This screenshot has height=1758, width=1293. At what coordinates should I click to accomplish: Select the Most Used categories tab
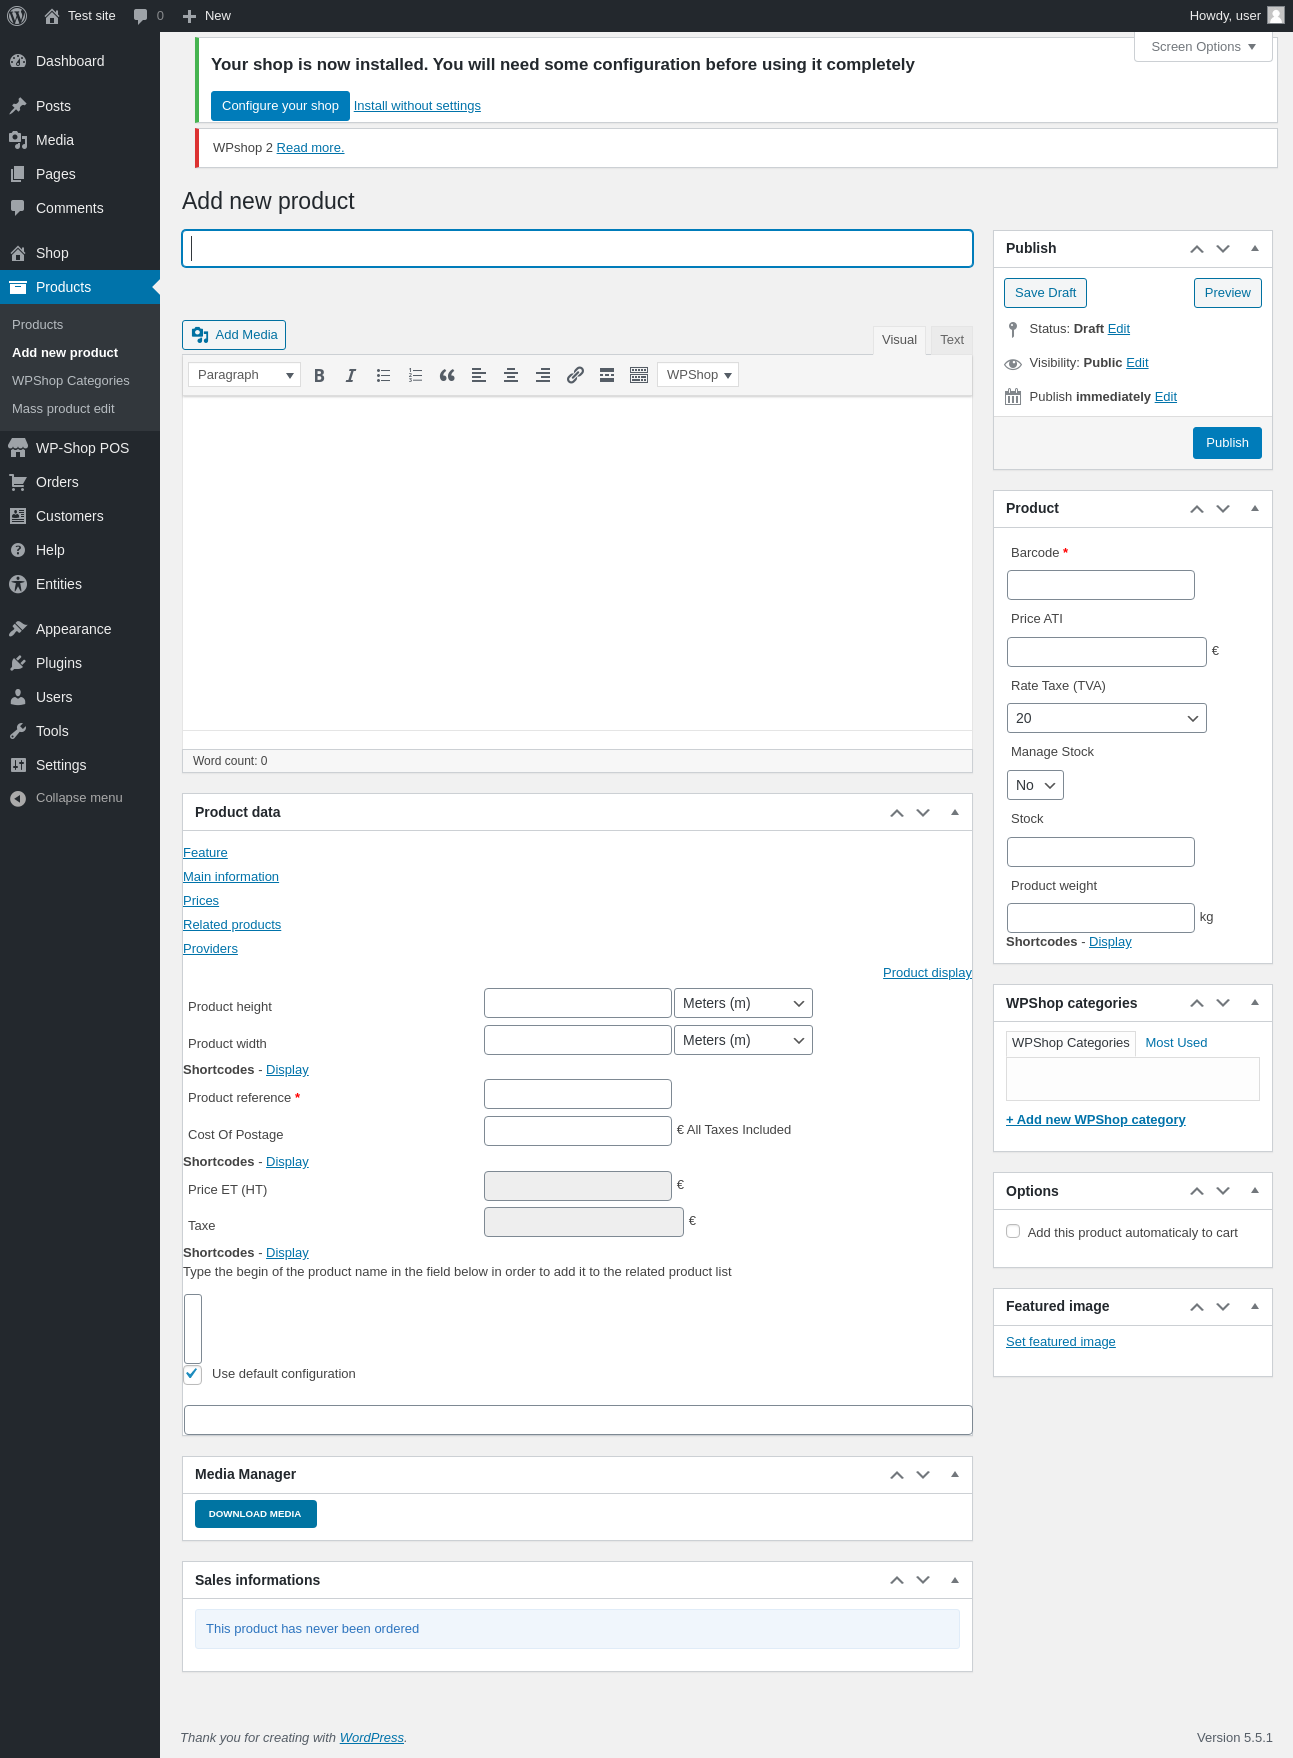(x=1176, y=1043)
